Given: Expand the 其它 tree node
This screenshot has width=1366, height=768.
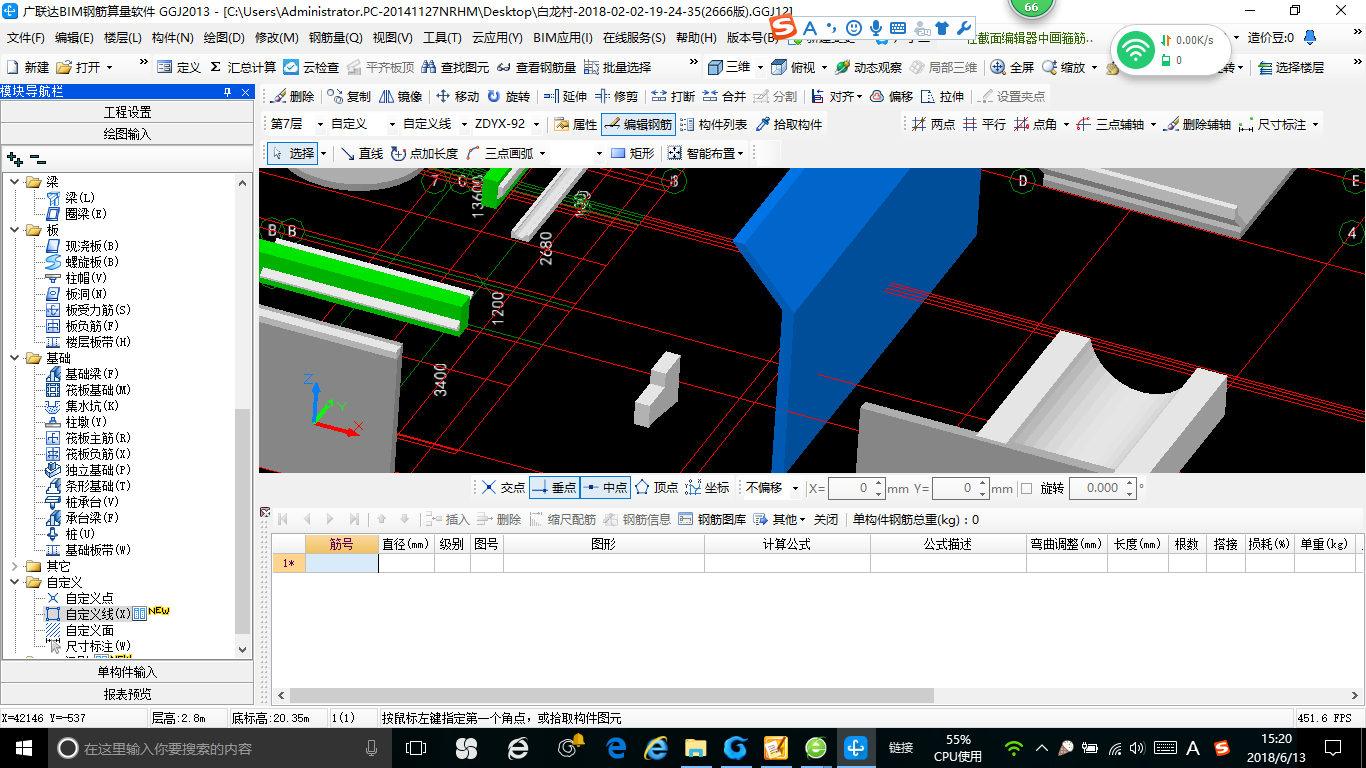Looking at the screenshot, I should coord(14,566).
